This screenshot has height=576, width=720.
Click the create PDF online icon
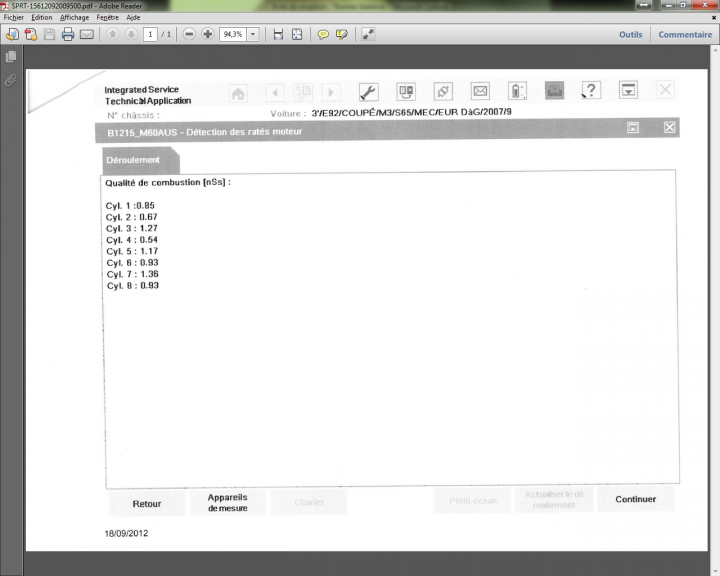(x=12, y=34)
